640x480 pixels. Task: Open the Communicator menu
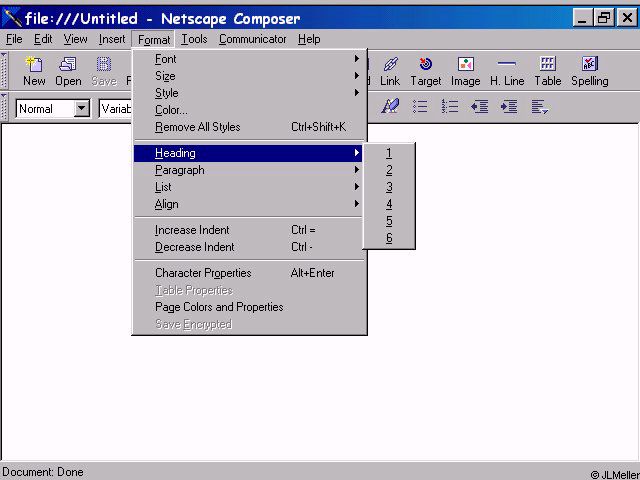pos(252,39)
